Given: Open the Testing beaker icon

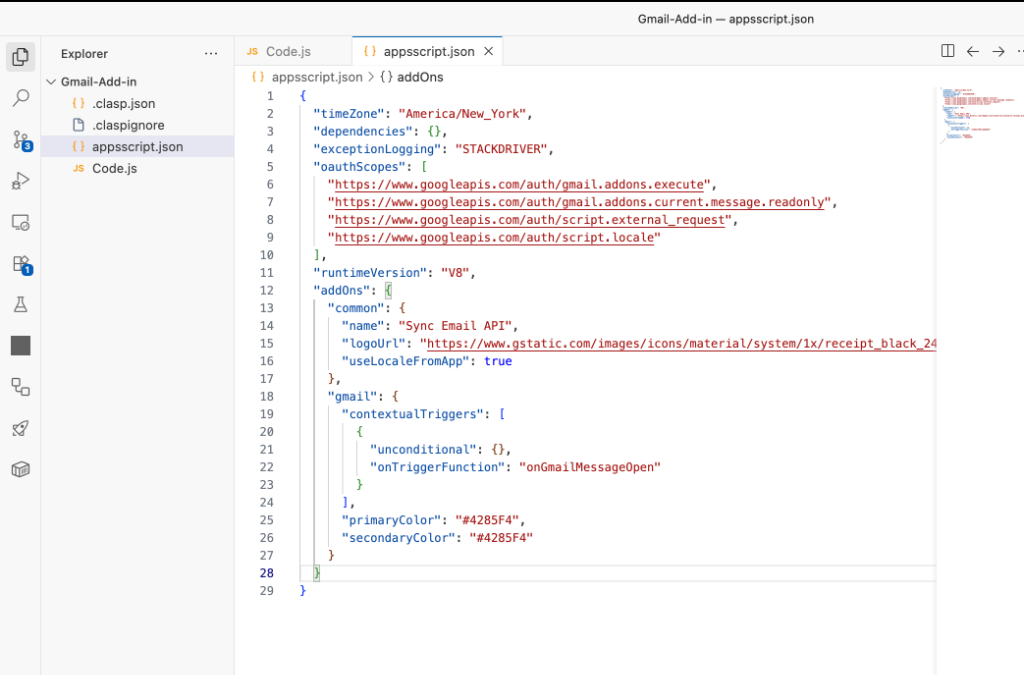Looking at the screenshot, I should [20, 305].
